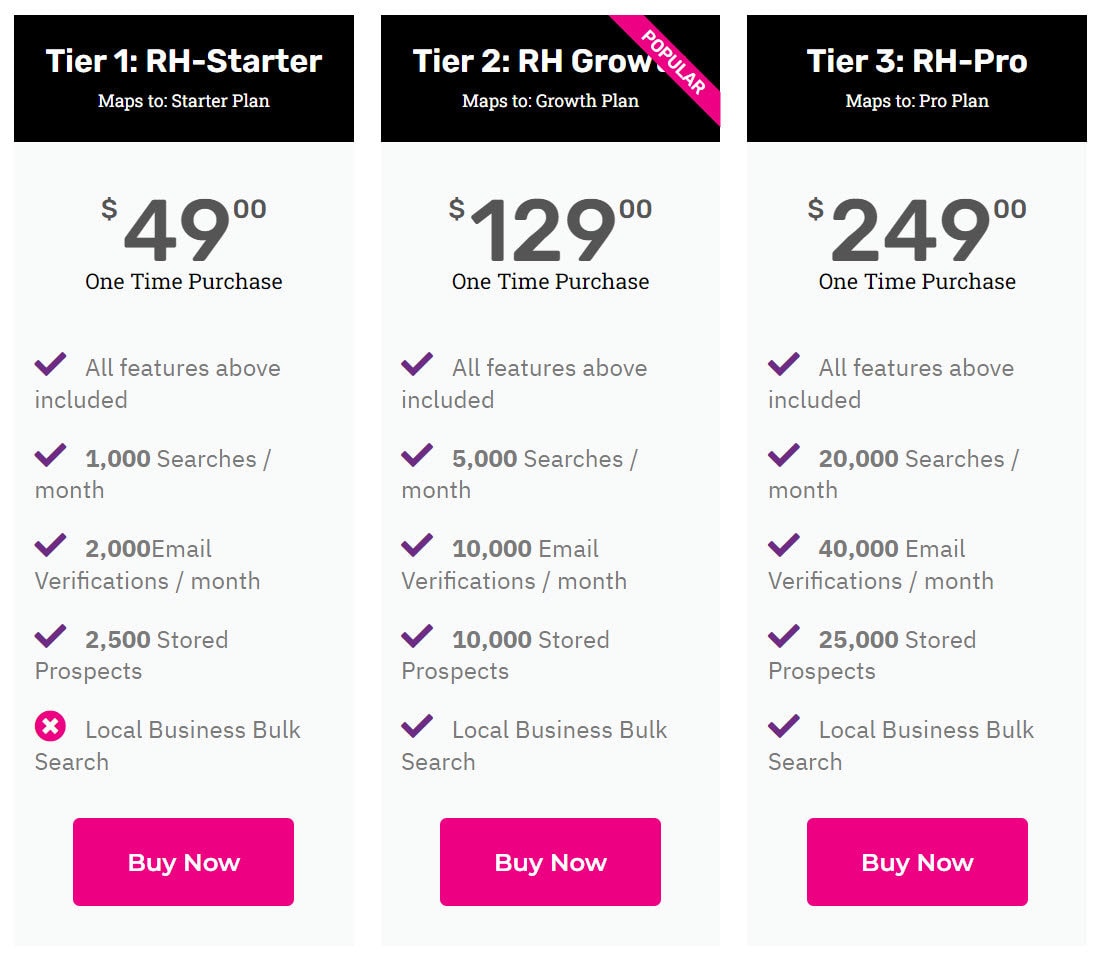Select the "Tier 3: RH-Pro" header banner
The width and height of the screenshot is (1101, 962).
(916, 62)
